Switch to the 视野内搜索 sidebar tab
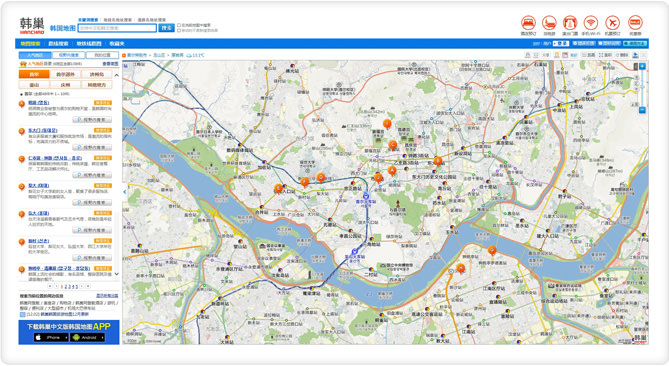The image size is (669, 366). click(69, 55)
